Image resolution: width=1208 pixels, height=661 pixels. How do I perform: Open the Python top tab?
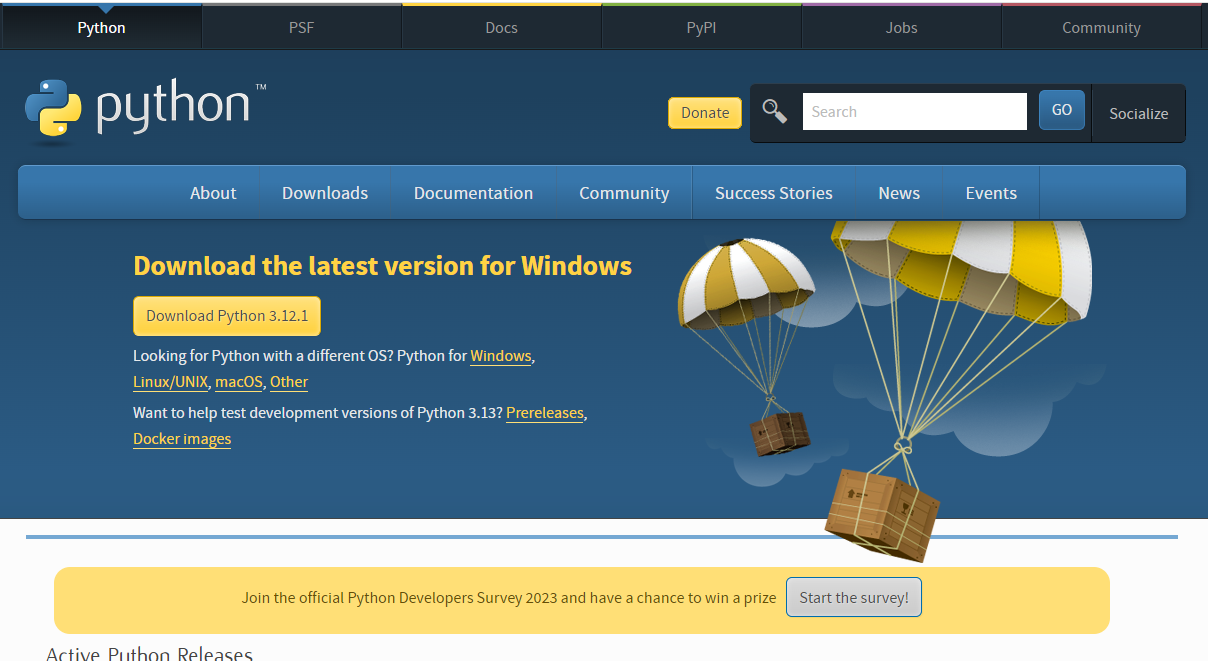101,27
